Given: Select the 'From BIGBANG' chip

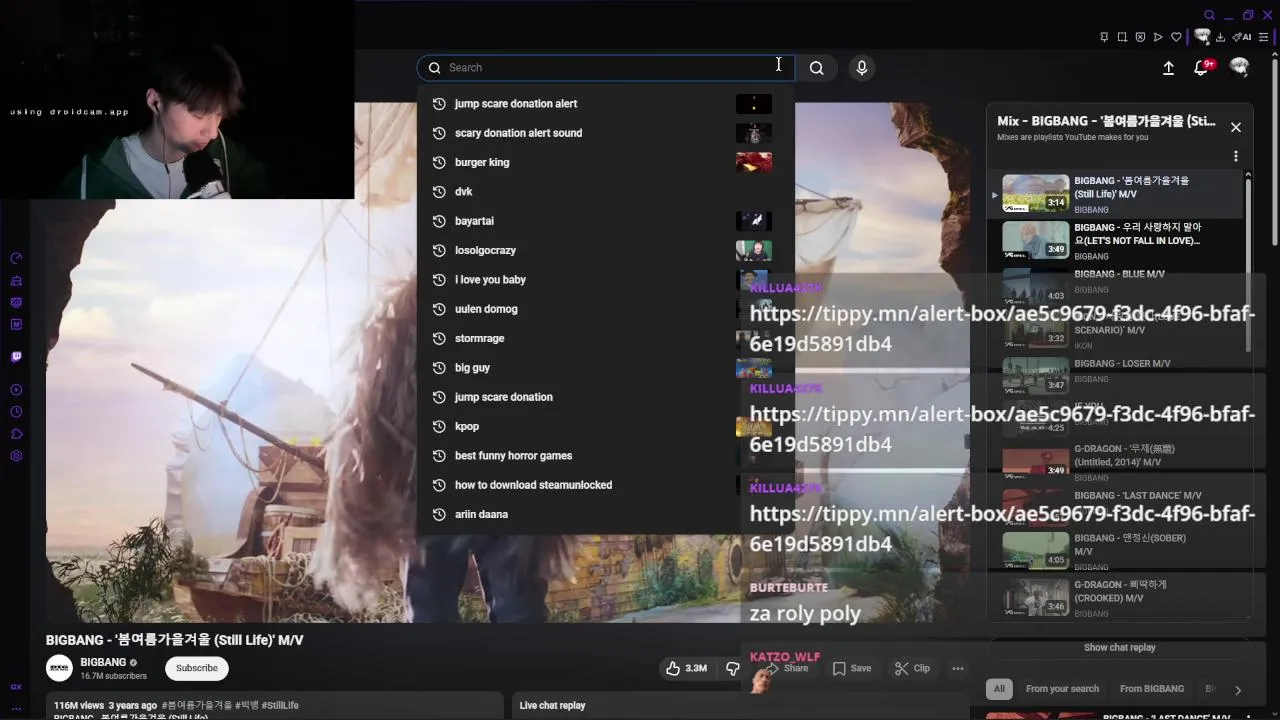Looking at the screenshot, I should [1152, 689].
